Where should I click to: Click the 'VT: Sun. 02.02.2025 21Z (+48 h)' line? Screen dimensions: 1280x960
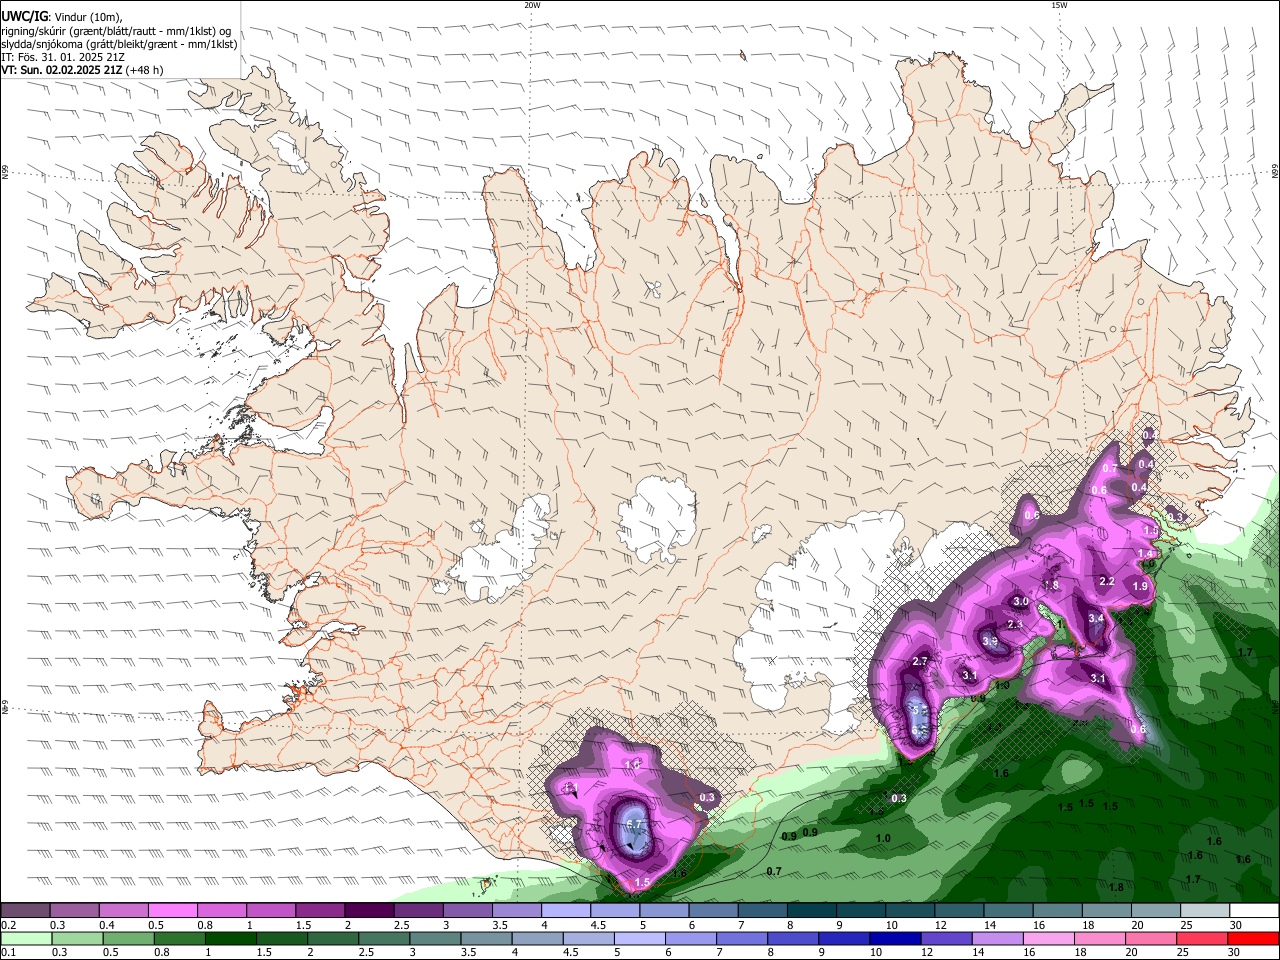pyautogui.click(x=82, y=70)
